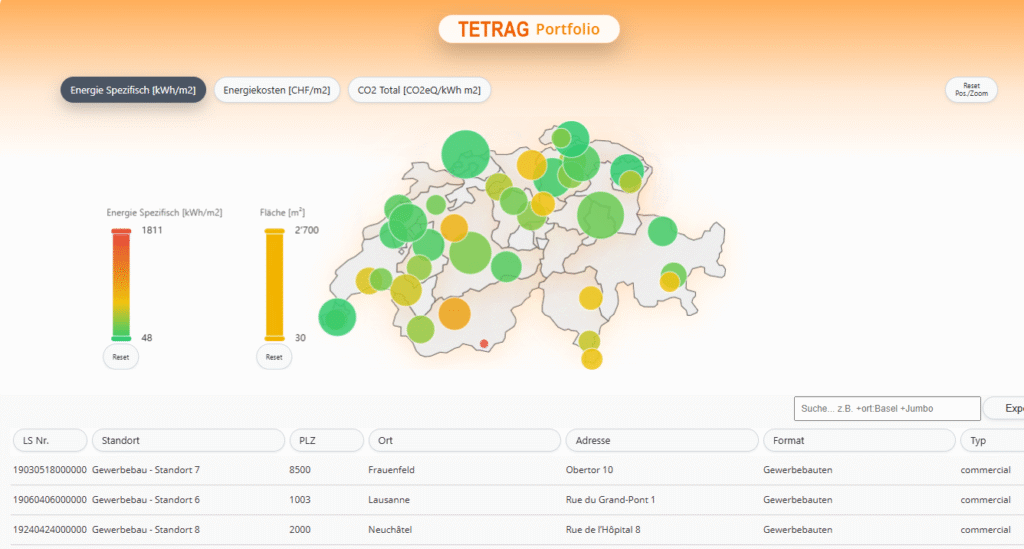
Task: Open the PLZ column filter
Action: [325, 440]
